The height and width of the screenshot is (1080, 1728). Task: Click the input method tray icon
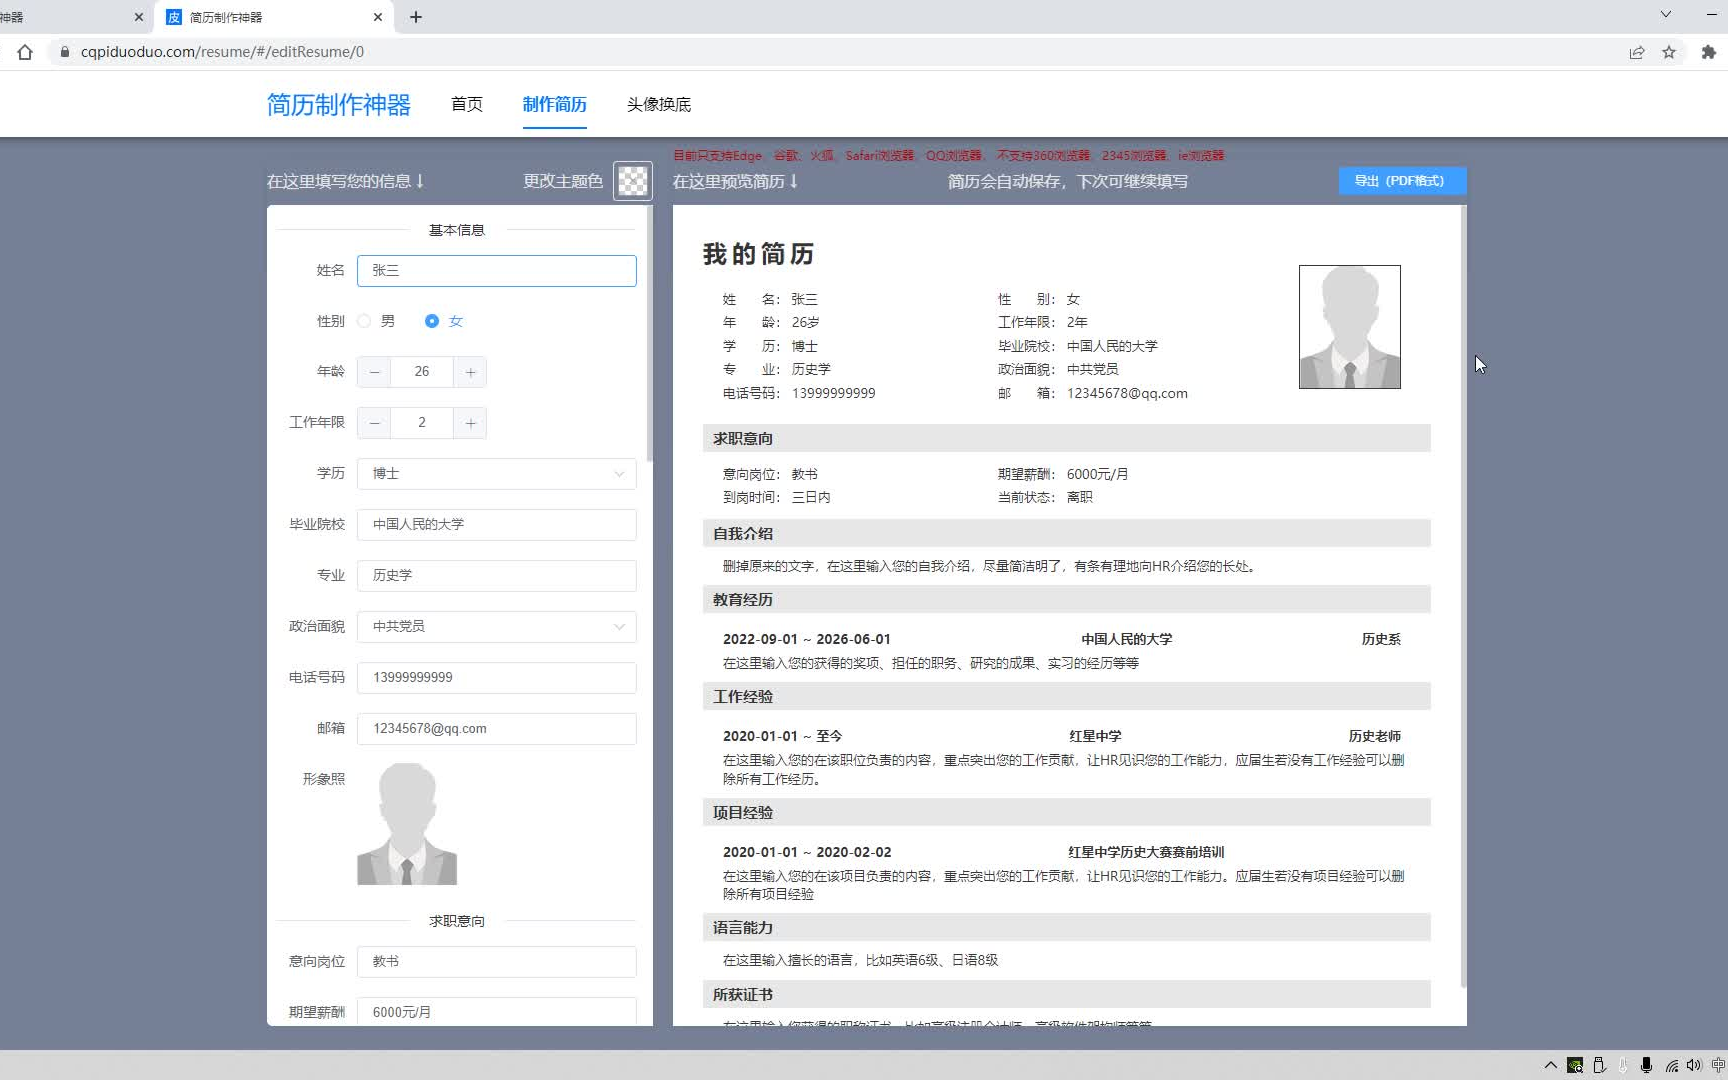[1718, 1065]
